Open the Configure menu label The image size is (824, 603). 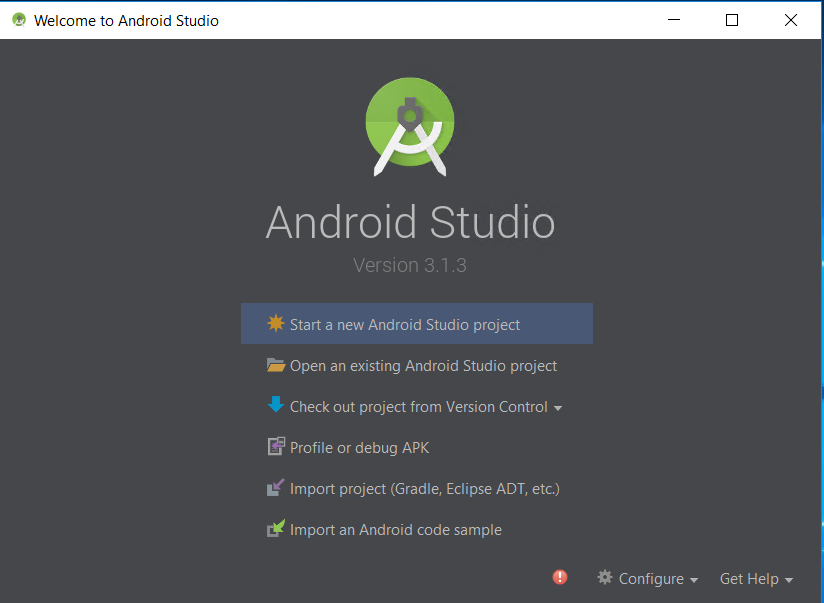(x=651, y=578)
